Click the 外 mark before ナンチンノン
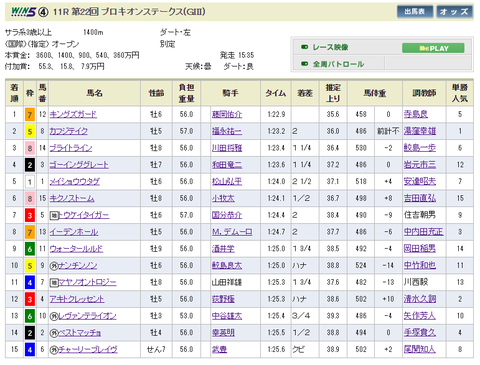This screenshot has width=480, height=365. [54, 266]
